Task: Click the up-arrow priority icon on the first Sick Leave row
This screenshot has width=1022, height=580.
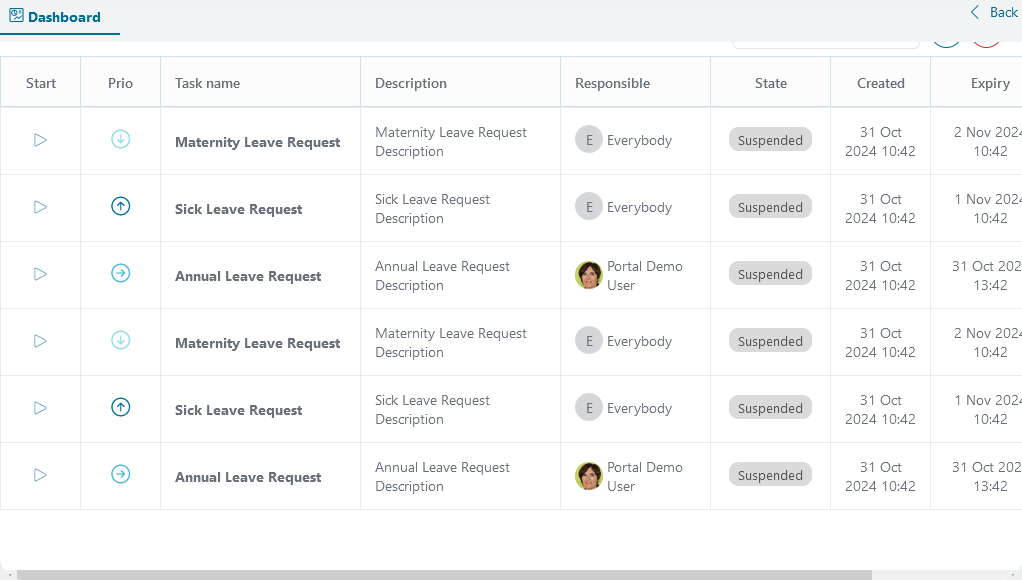Action: point(120,207)
